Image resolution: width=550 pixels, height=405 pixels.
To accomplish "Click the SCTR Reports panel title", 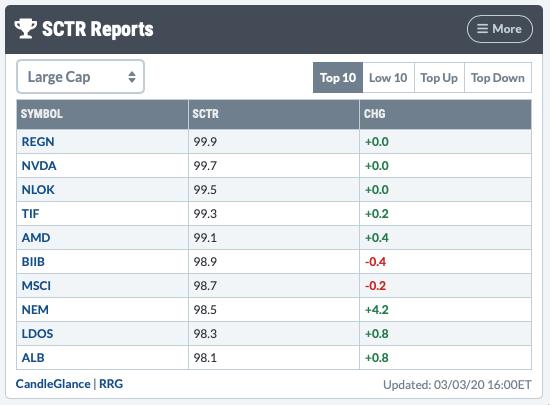I will pos(98,29).
